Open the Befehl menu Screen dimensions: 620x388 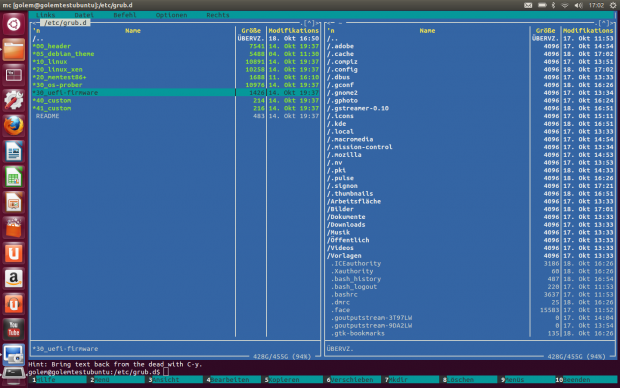pos(125,15)
